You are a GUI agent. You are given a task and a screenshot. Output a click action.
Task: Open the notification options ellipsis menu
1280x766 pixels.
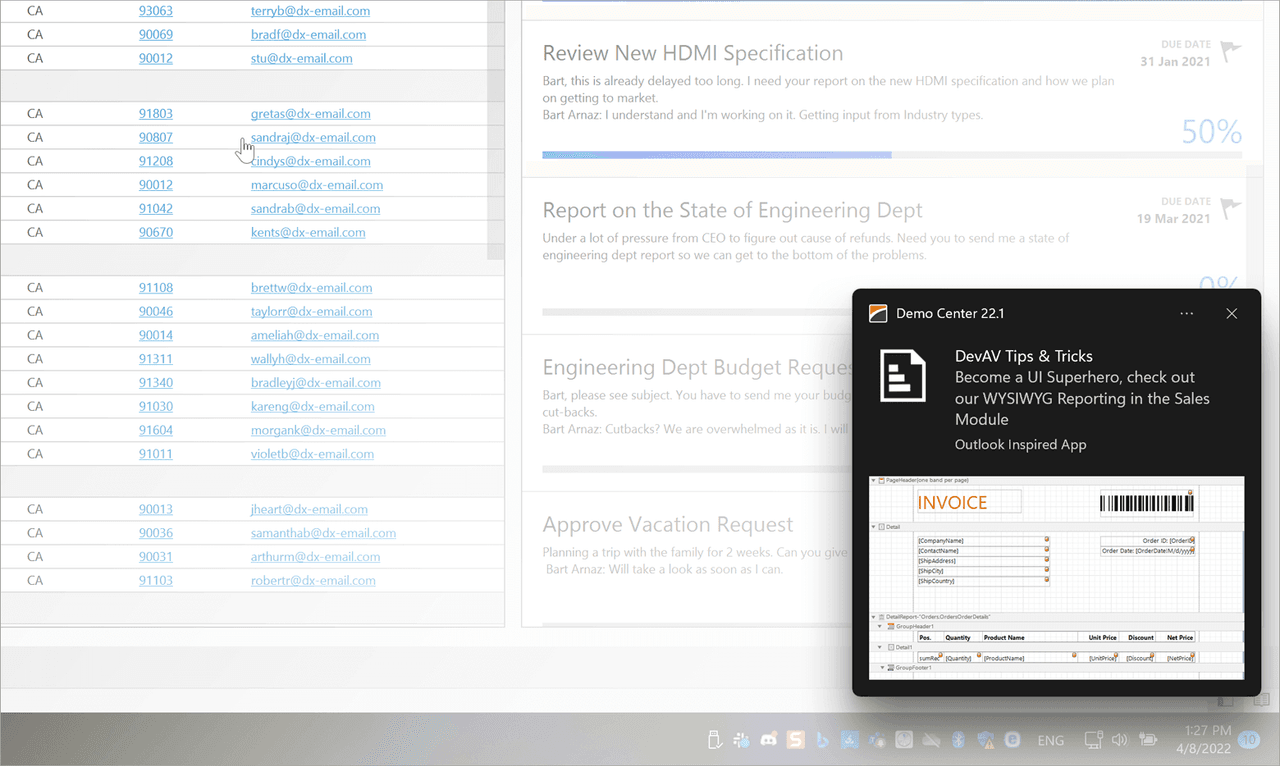coord(1186,313)
